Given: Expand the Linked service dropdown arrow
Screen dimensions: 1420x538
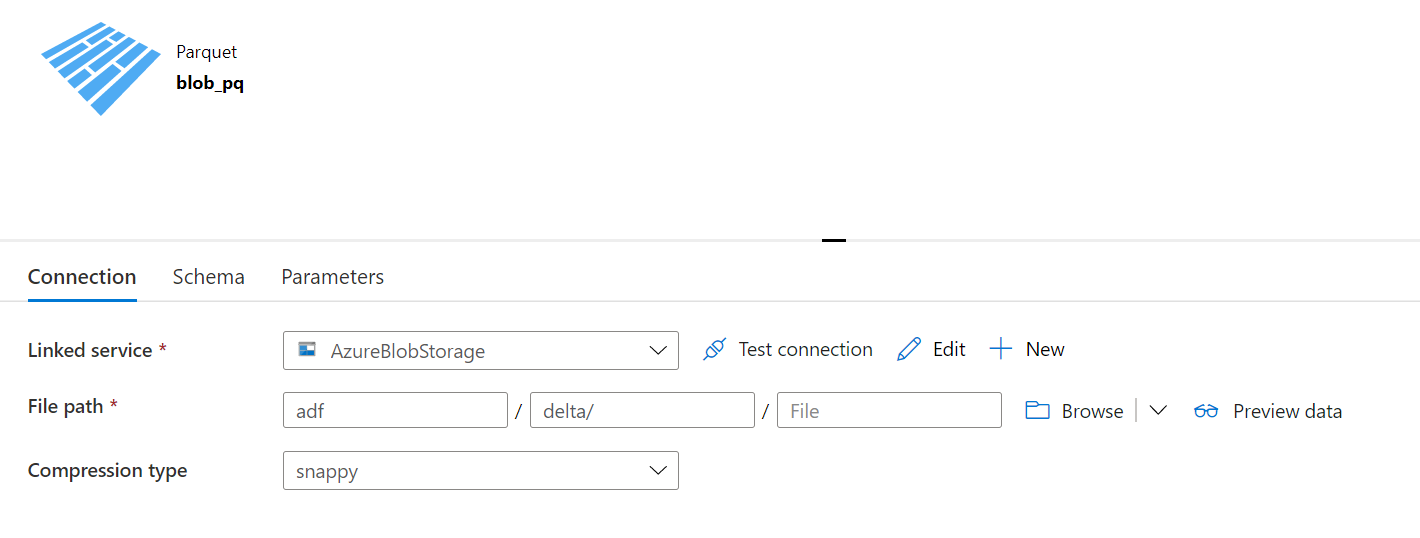Looking at the screenshot, I should 658,350.
